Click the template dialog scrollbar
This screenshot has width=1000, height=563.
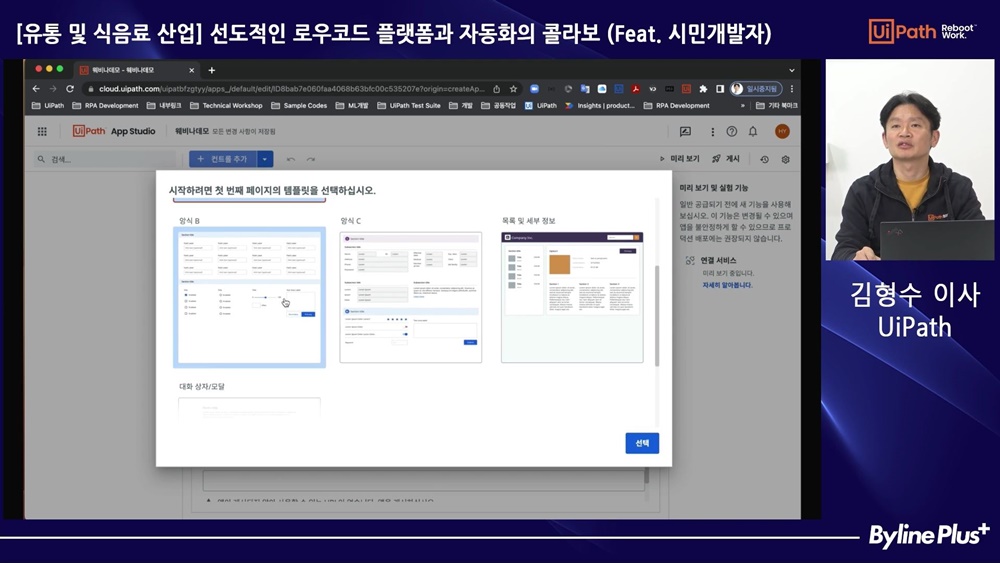[x=657, y=316]
